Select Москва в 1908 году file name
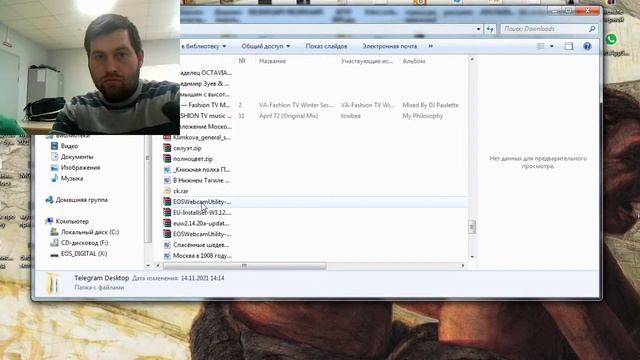This screenshot has height=360, width=640. [x=202, y=256]
